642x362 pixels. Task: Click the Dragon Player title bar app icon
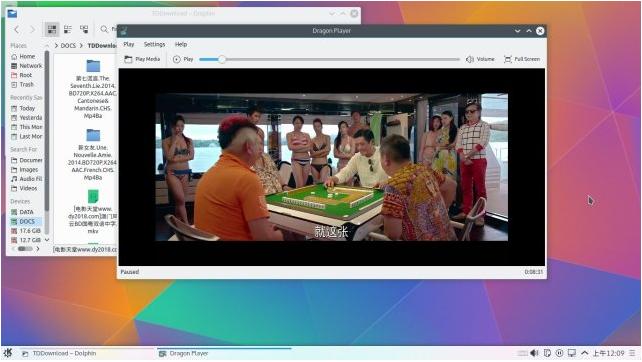[124, 31]
